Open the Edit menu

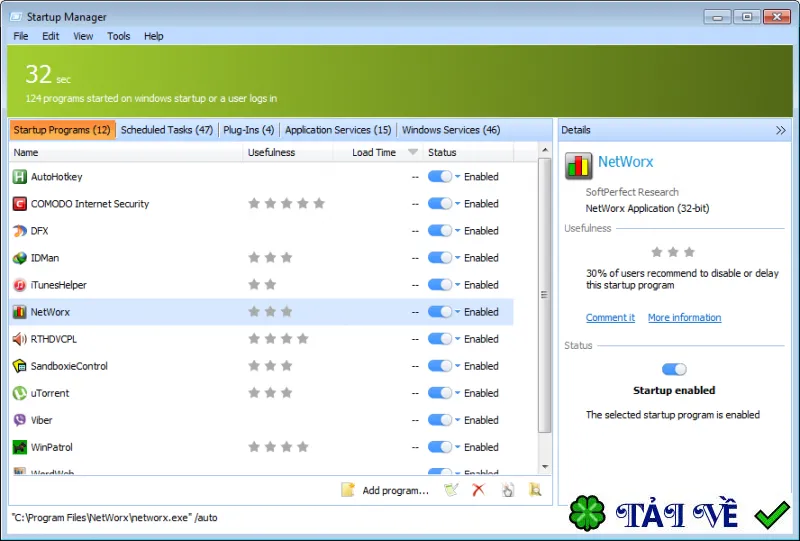(x=51, y=36)
